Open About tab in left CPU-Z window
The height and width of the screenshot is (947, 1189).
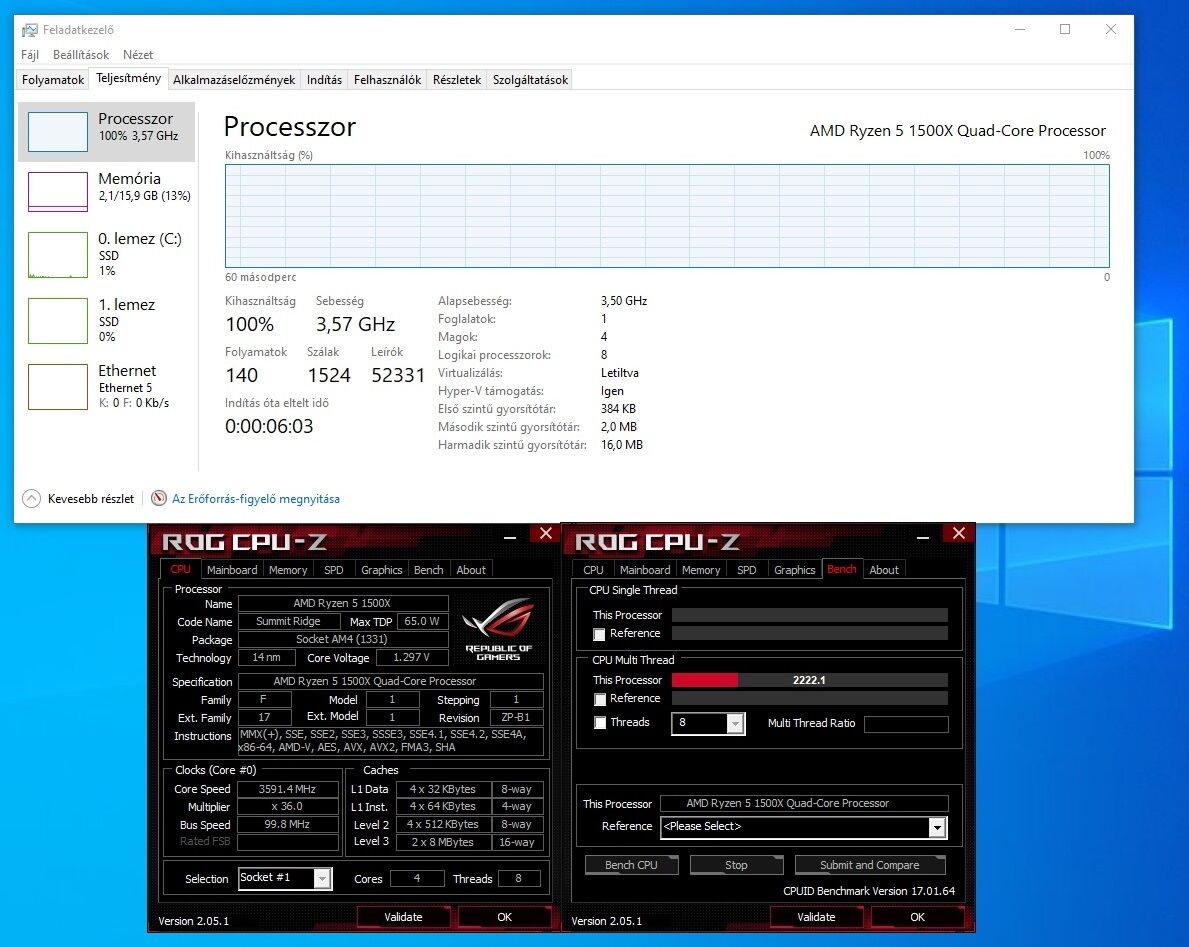[x=471, y=569]
